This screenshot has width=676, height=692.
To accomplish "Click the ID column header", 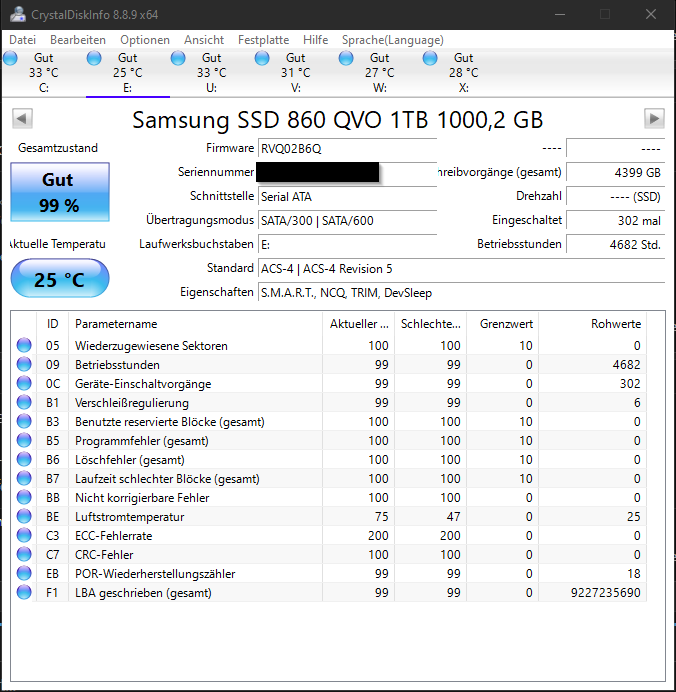I will 53,324.
